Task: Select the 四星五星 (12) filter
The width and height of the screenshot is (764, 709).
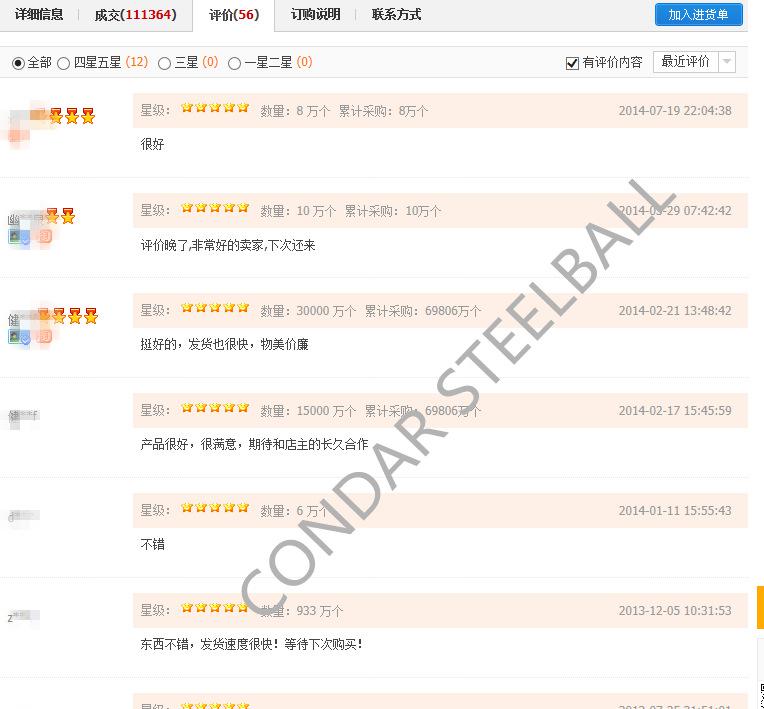Action: point(64,63)
